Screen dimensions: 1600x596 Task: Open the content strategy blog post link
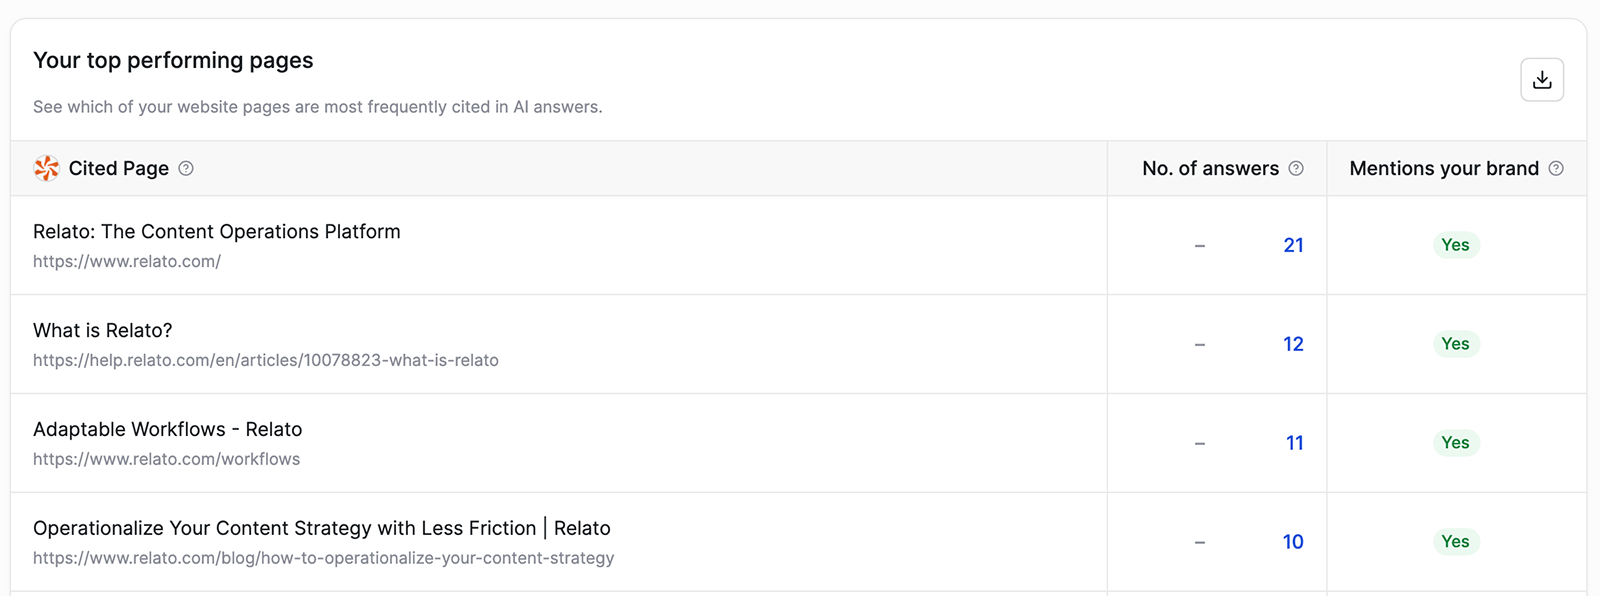click(x=322, y=528)
